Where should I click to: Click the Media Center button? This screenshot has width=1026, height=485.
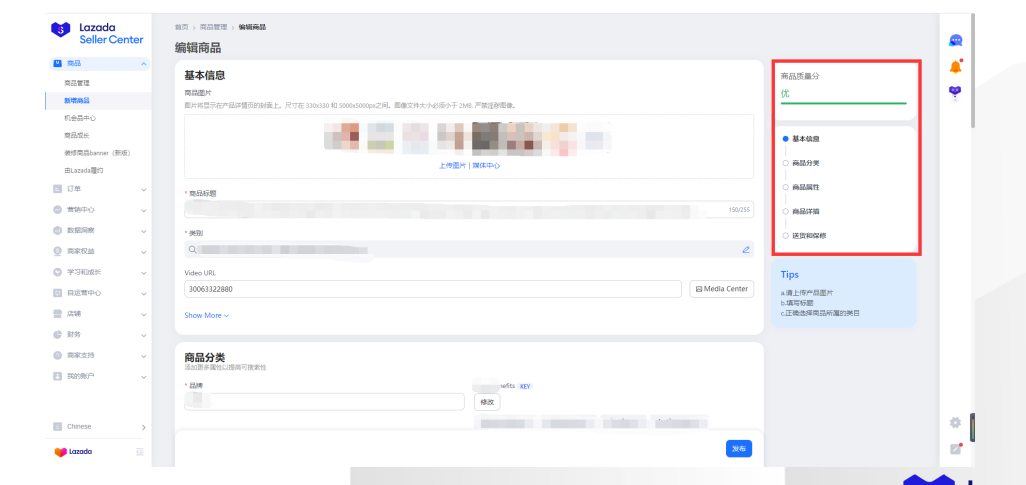point(722,289)
